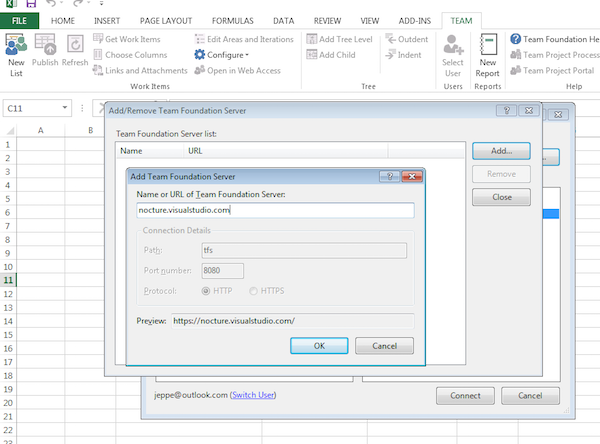This screenshot has width=600, height=444.
Task: Click the Excel application icon
Action: point(11,3)
